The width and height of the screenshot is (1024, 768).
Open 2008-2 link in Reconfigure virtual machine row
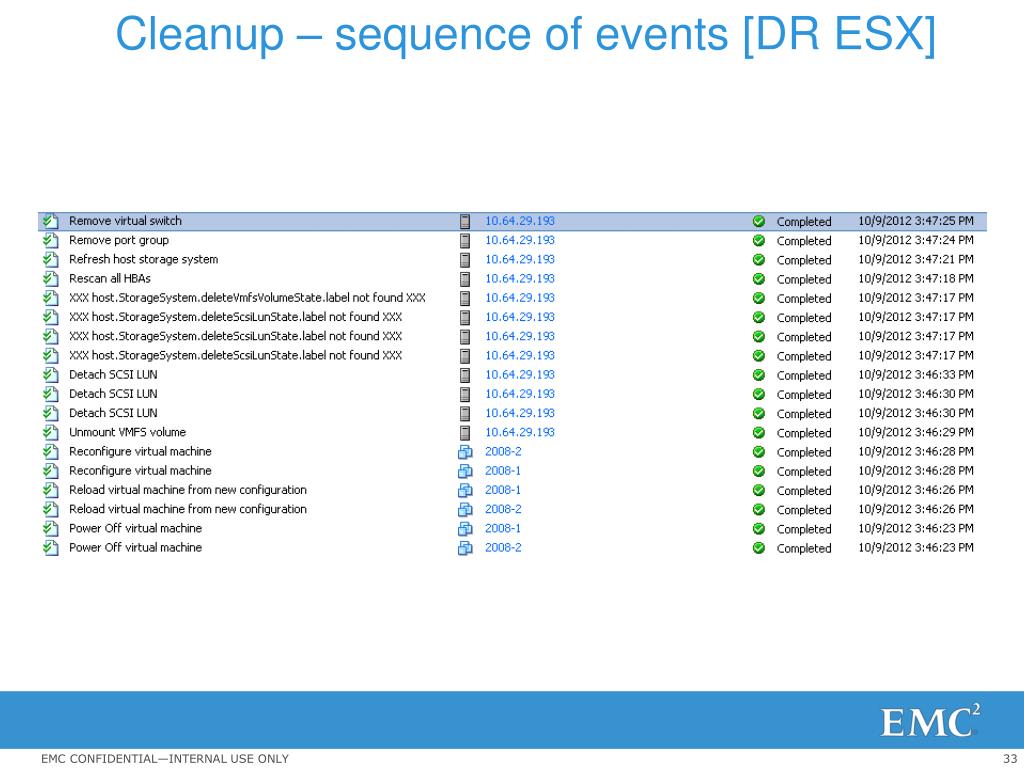click(x=503, y=451)
